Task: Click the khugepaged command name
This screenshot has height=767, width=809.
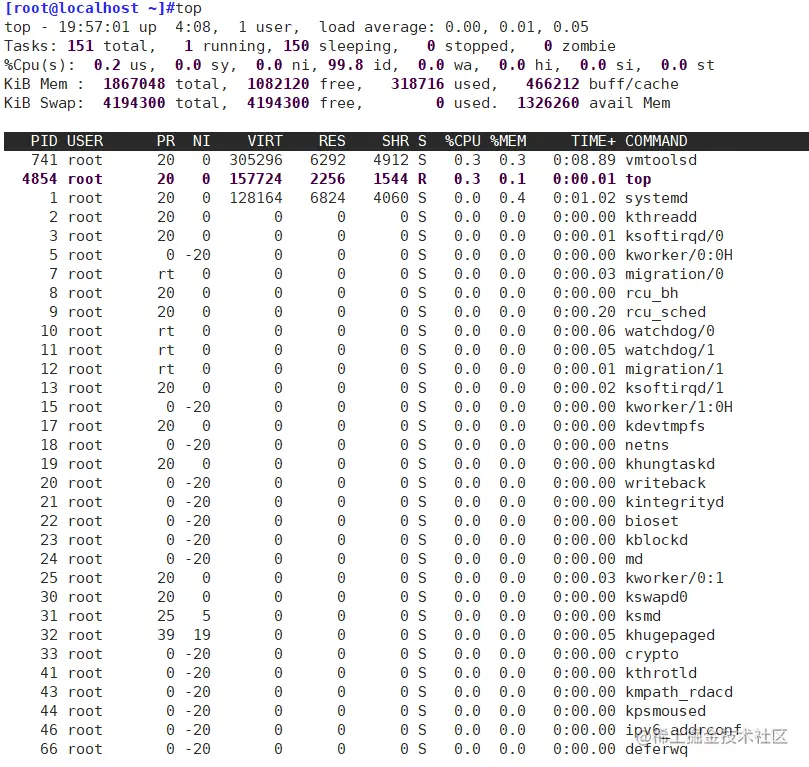Action: [x=670, y=635]
